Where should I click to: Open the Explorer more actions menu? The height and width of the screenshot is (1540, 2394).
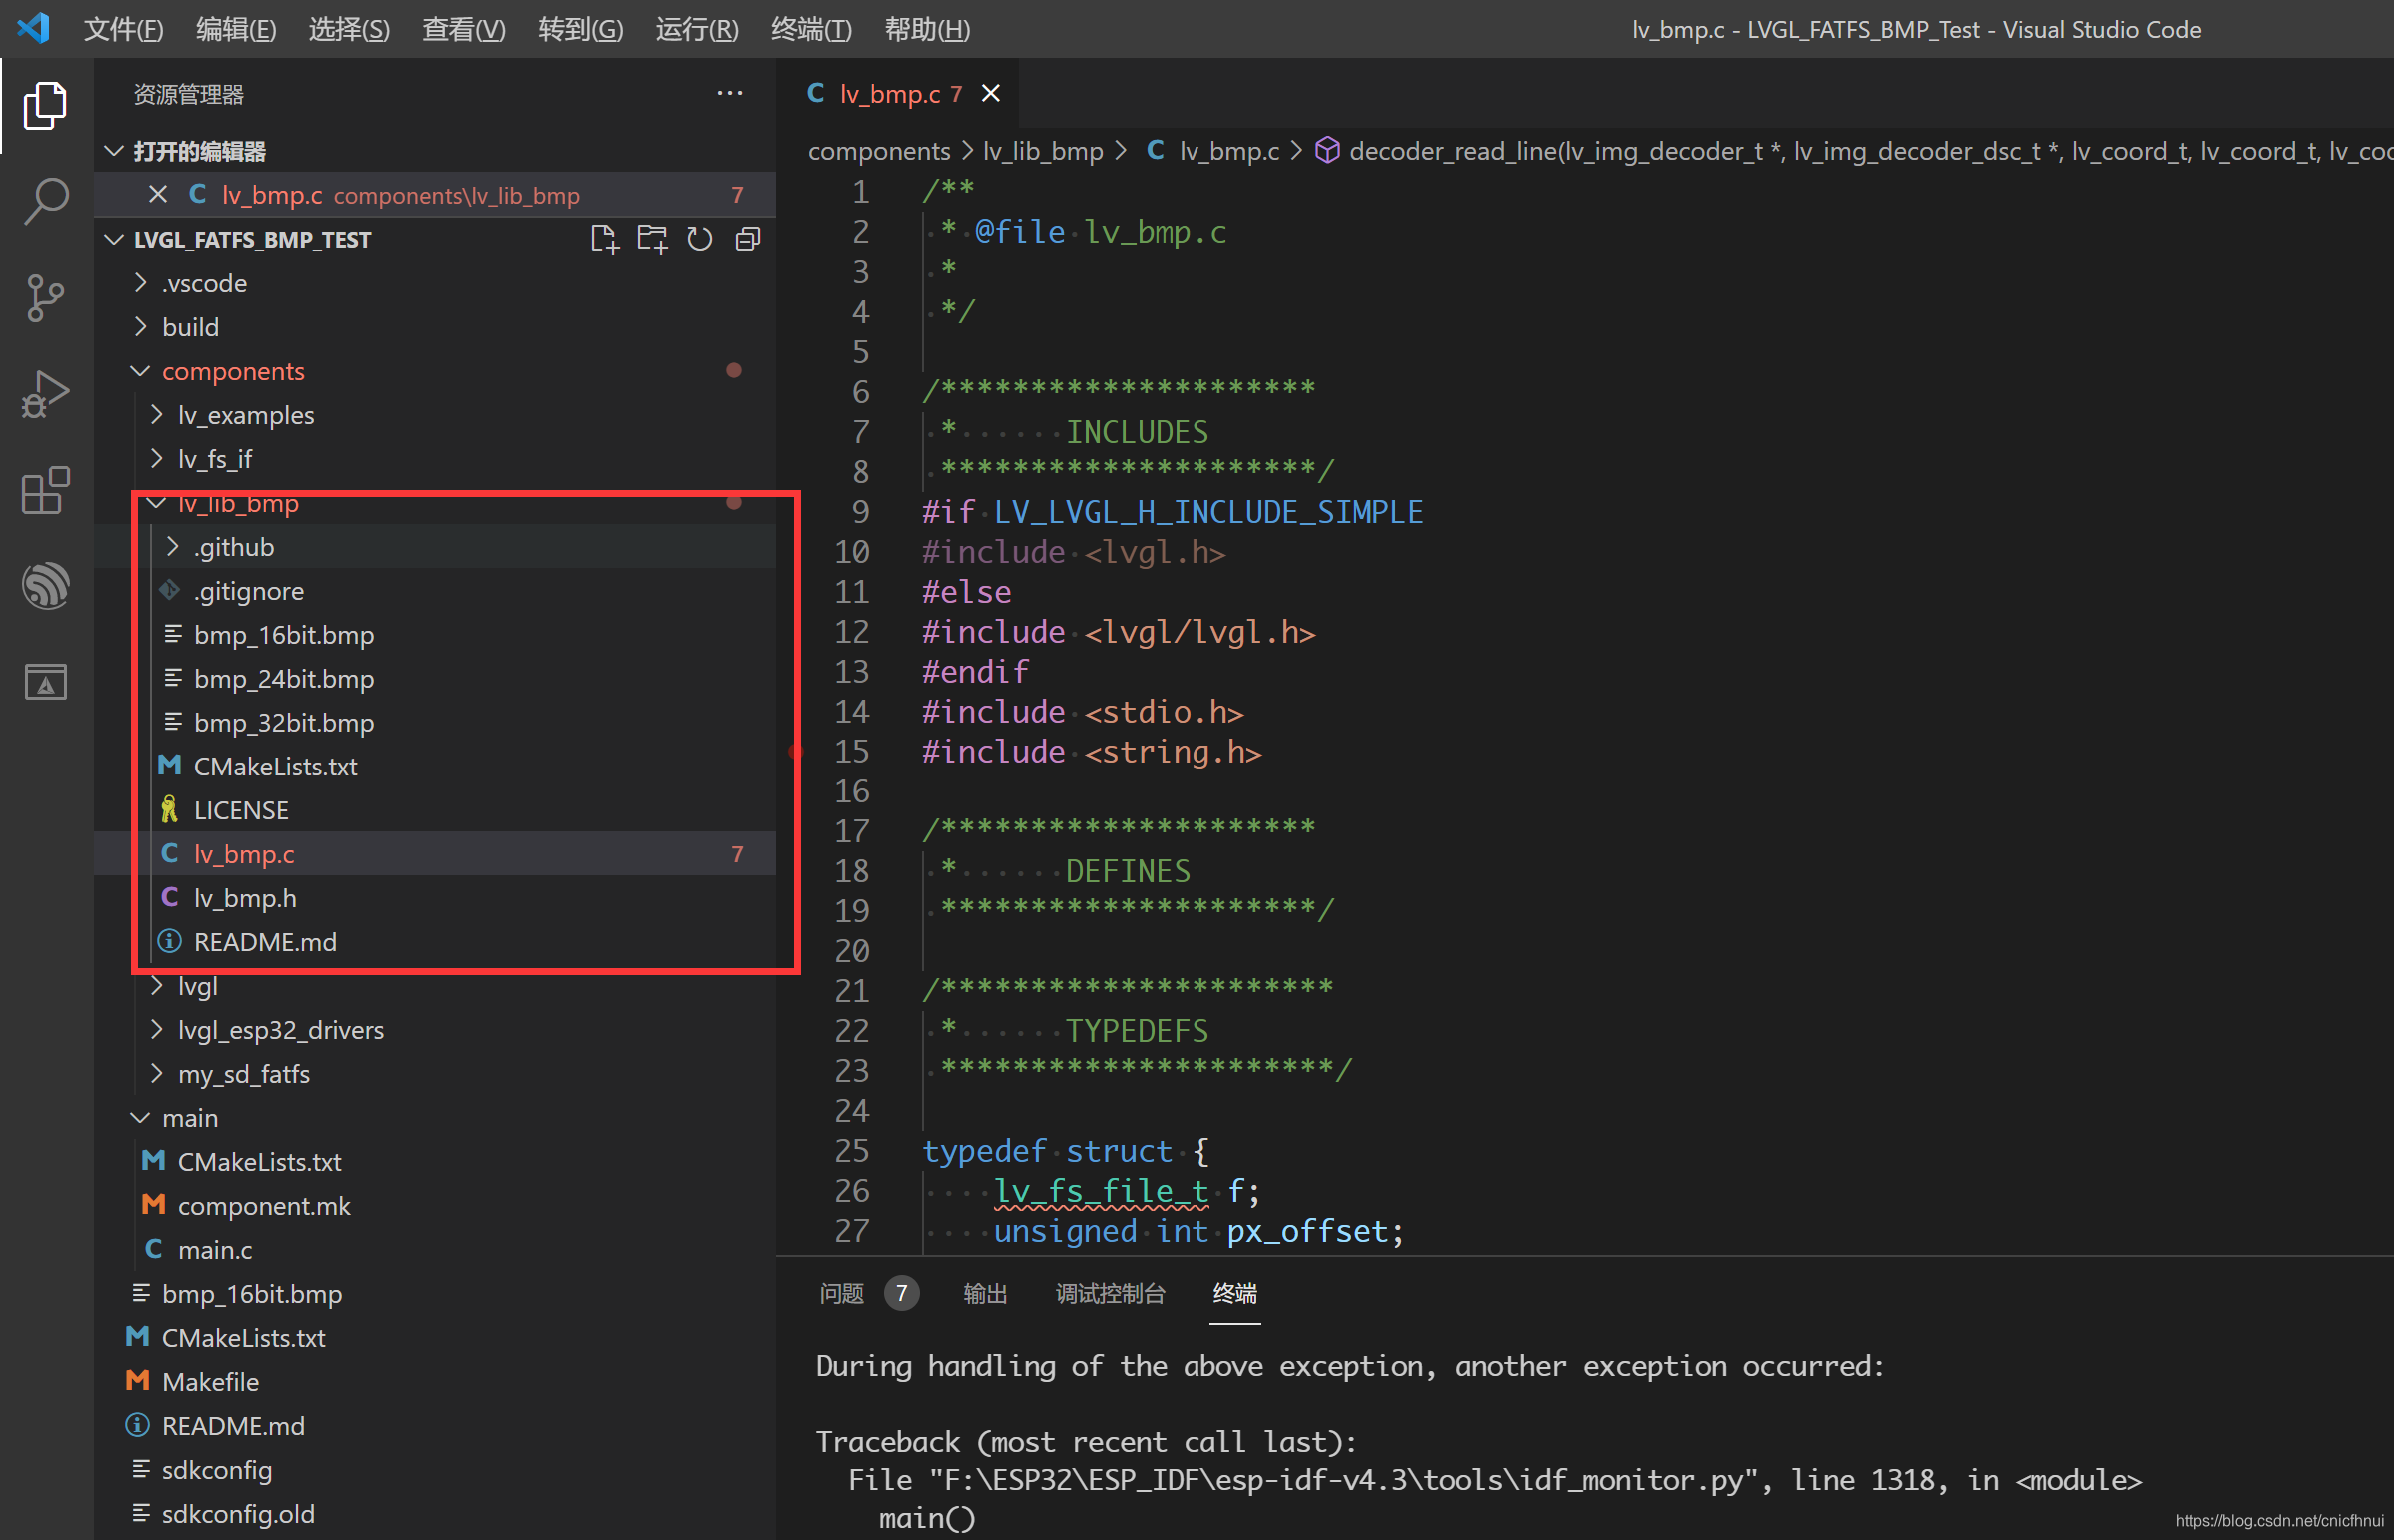click(729, 93)
